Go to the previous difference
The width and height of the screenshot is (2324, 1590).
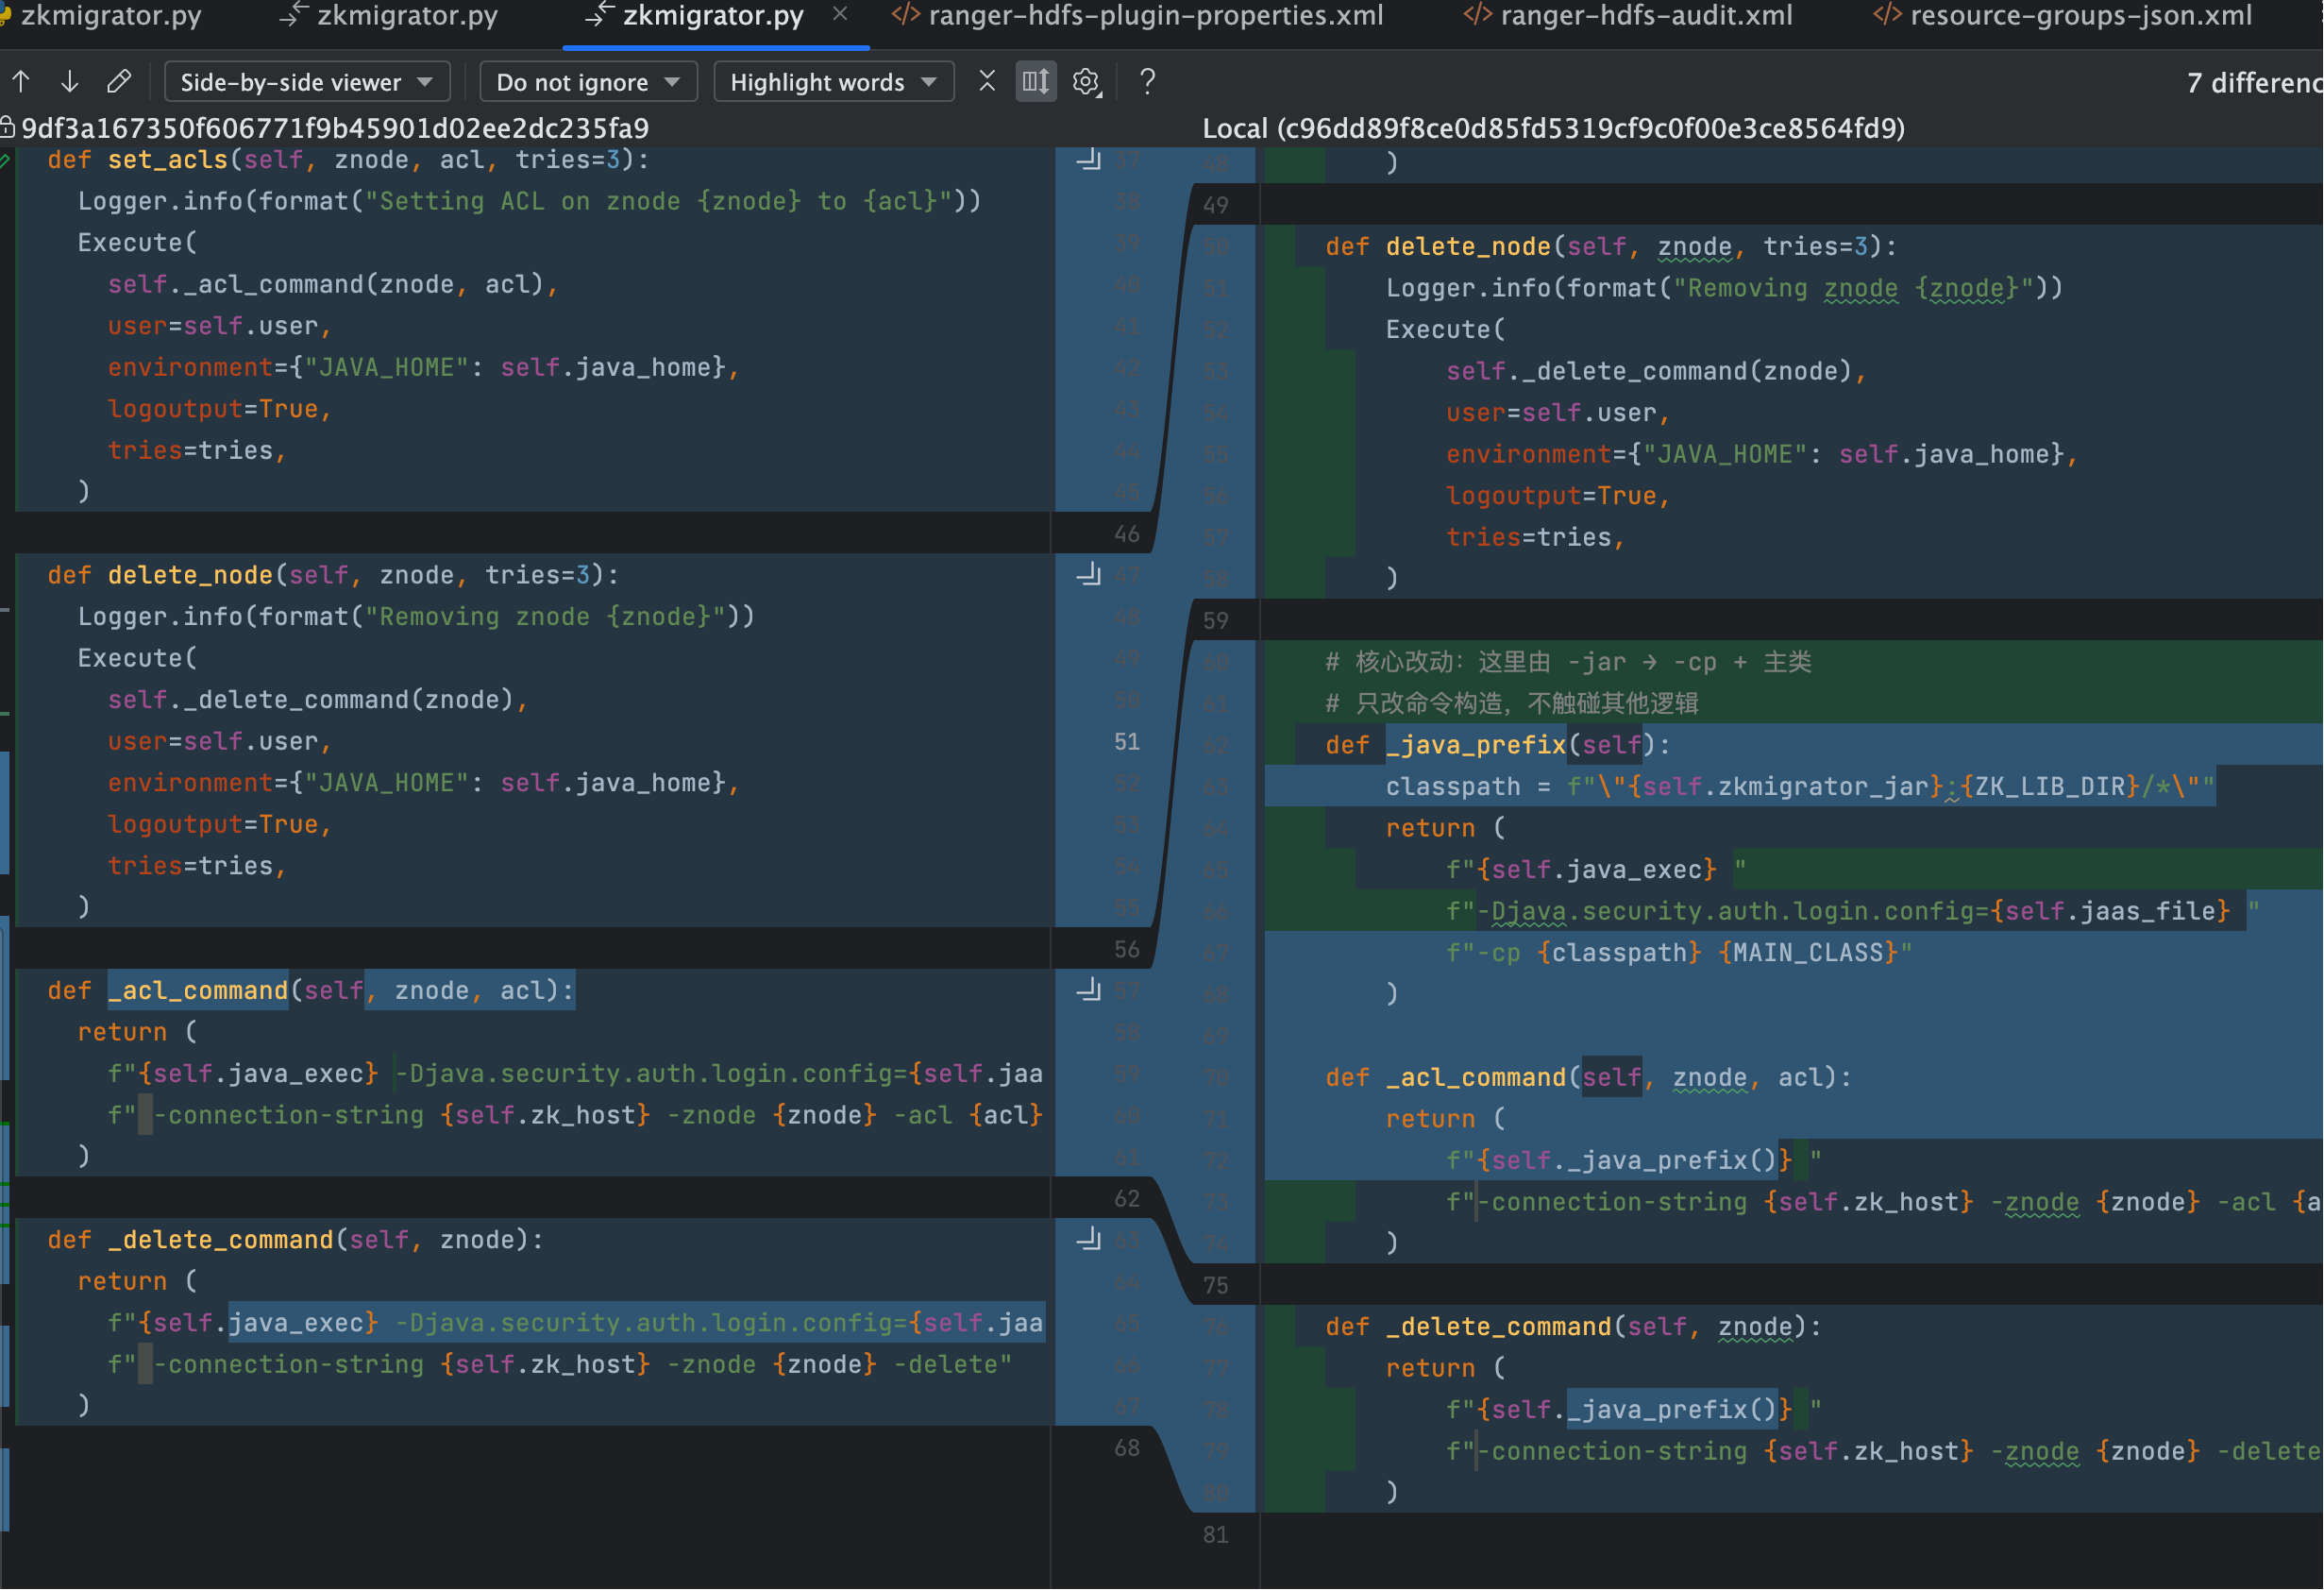pos(22,82)
